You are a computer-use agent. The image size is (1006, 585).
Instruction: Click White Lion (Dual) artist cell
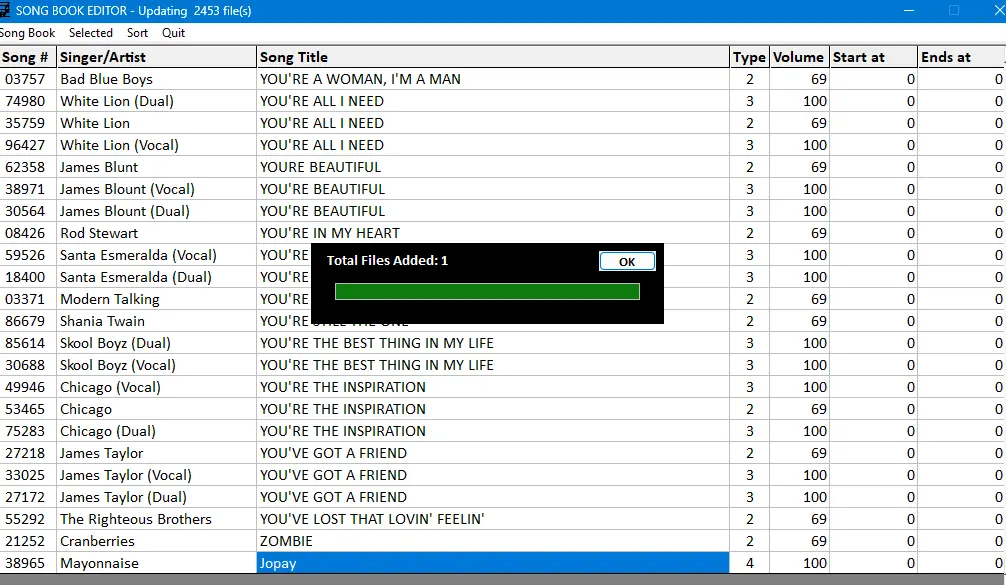(157, 101)
